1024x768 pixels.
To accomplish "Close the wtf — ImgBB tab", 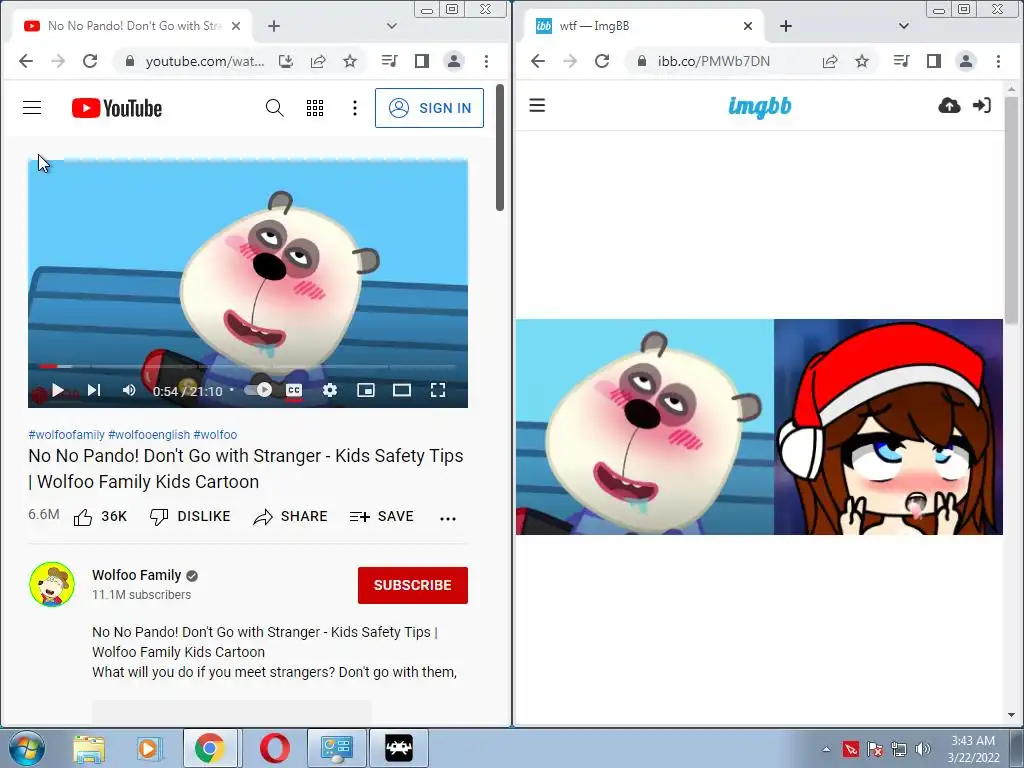I will coord(748,26).
